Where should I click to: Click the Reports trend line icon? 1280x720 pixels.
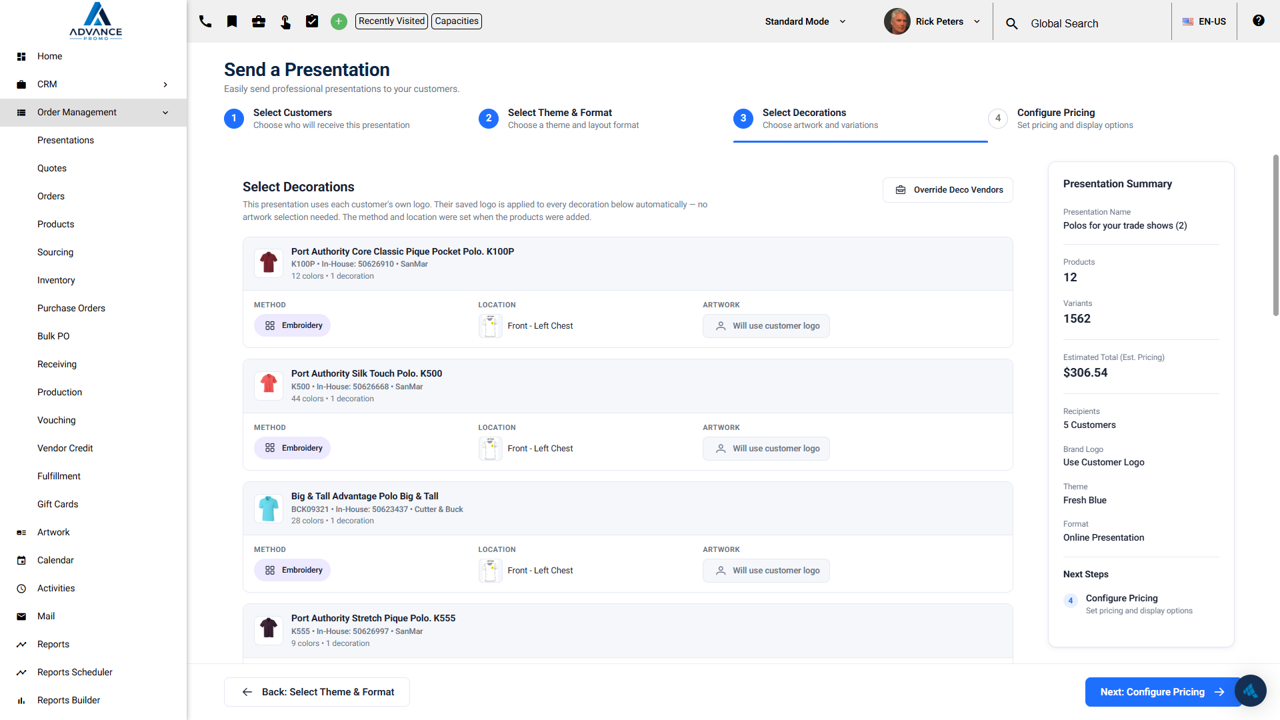(x=21, y=644)
